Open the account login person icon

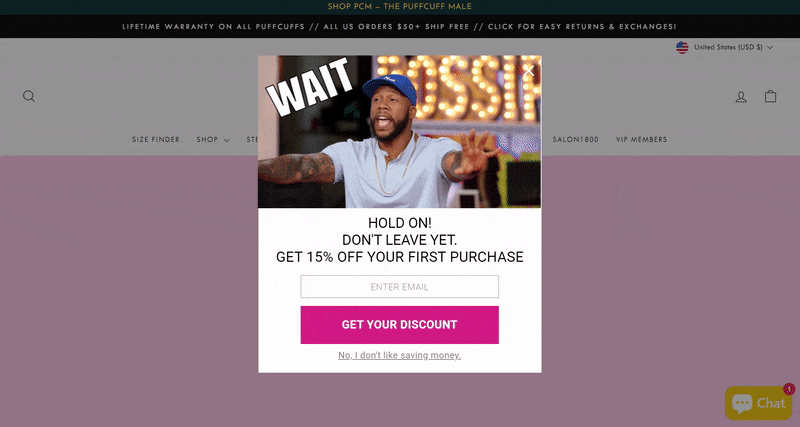741,96
